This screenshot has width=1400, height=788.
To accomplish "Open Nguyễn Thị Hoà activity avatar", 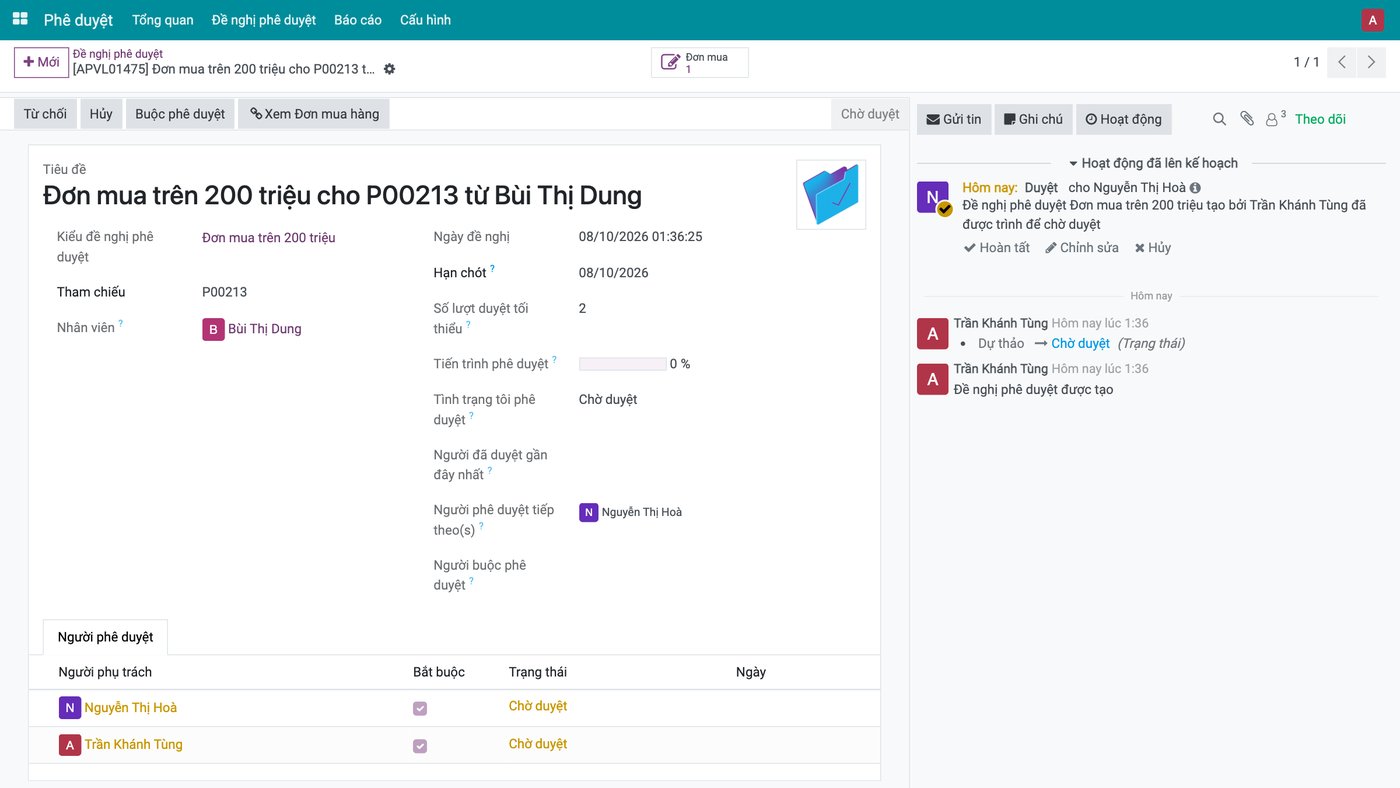I will coord(933,197).
